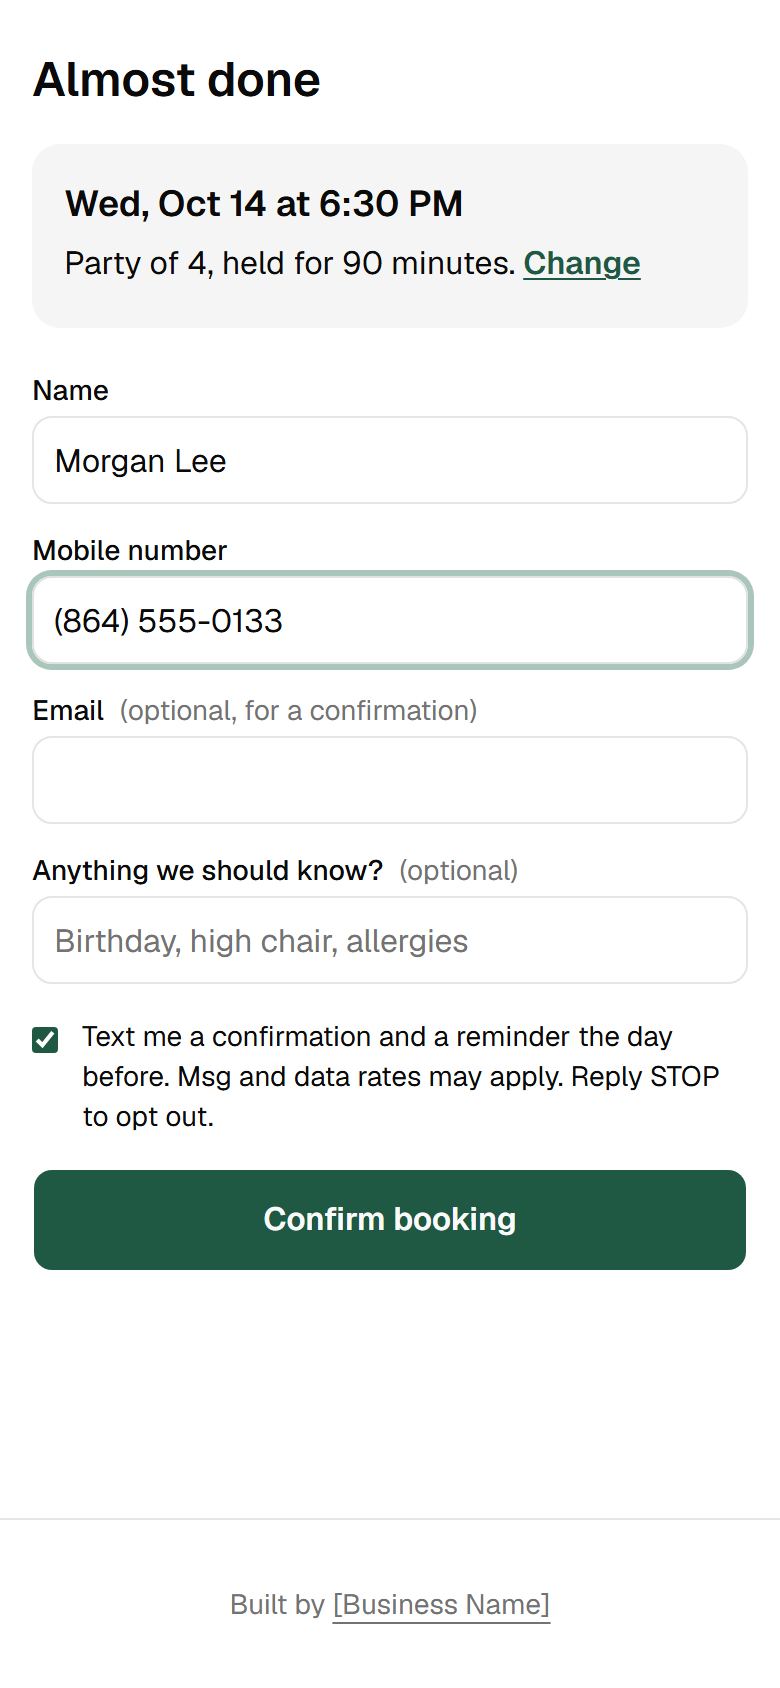Focus the Mobile number input field
Image resolution: width=780 pixels, height=1688 pixels.
tap(390, 620)
